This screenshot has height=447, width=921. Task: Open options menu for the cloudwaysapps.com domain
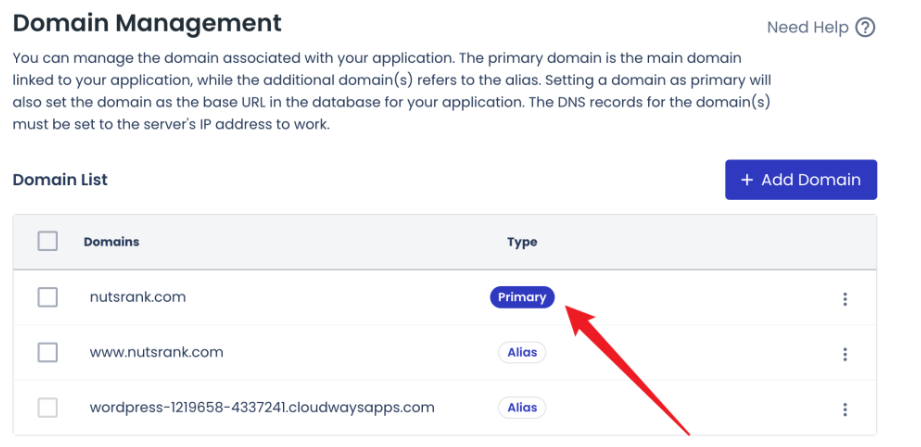pyautogui.click(x=845, y=409)
